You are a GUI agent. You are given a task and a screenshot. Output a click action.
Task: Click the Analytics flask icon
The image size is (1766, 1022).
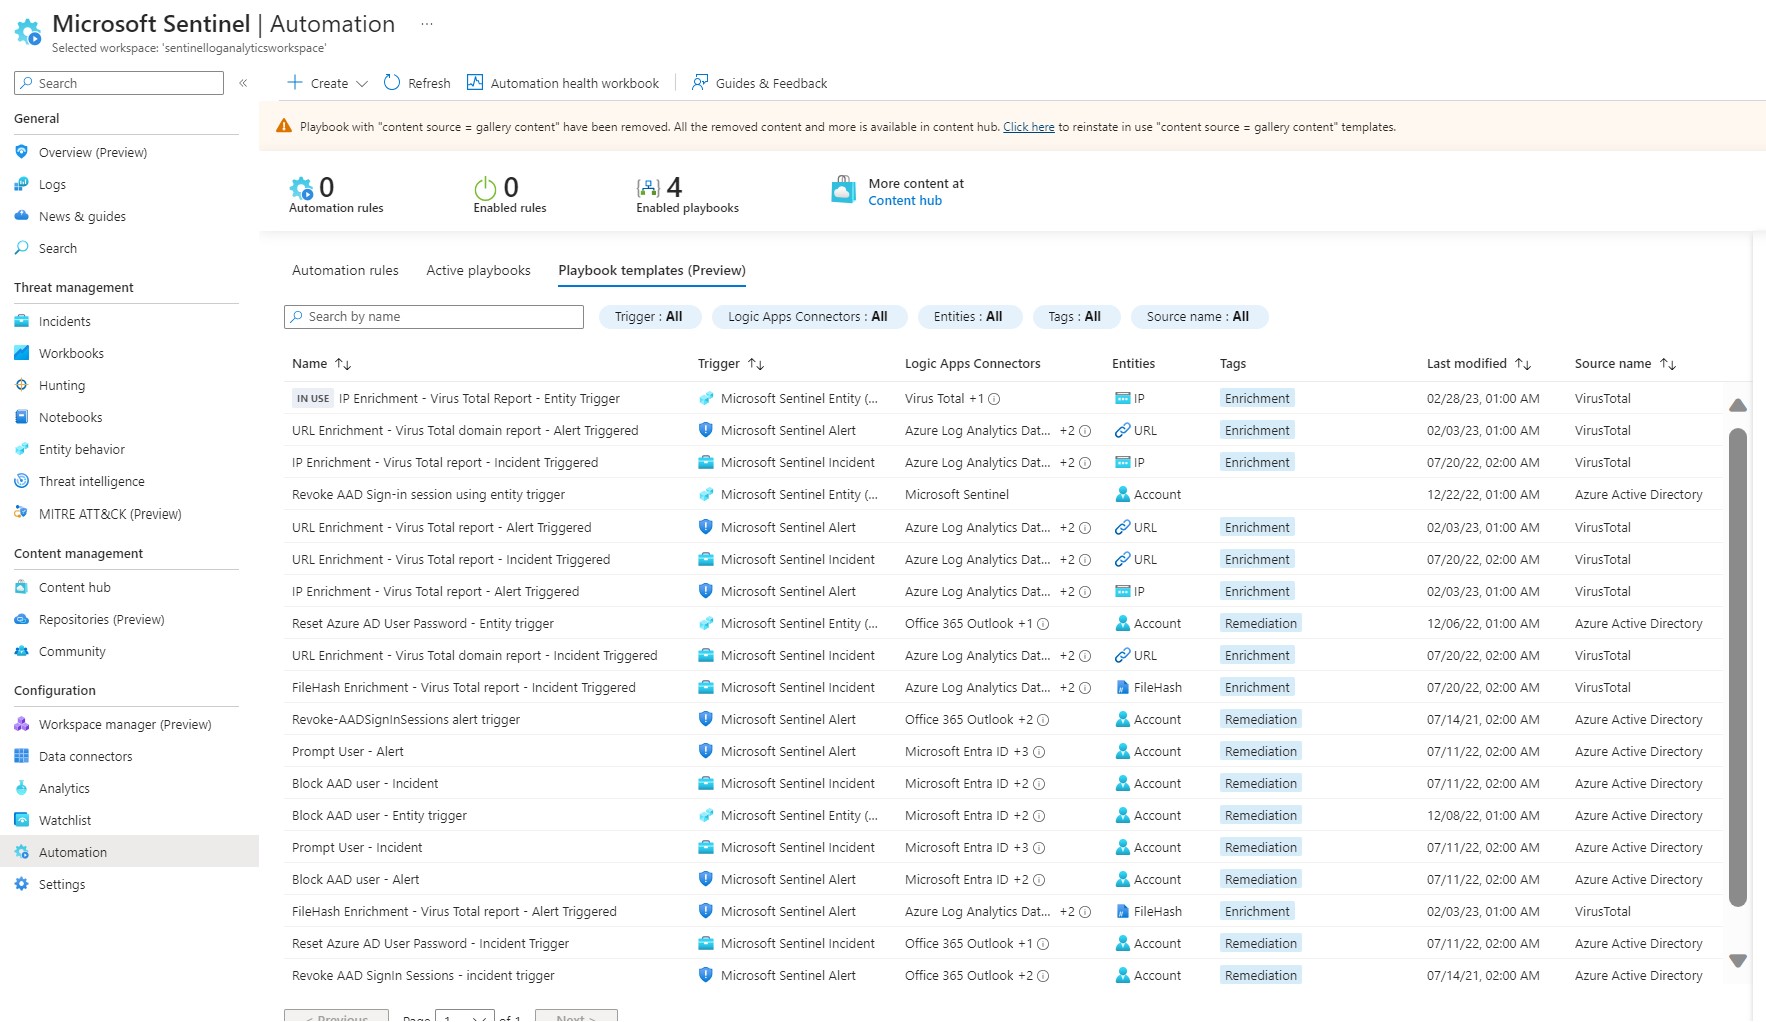pos(22,788)
